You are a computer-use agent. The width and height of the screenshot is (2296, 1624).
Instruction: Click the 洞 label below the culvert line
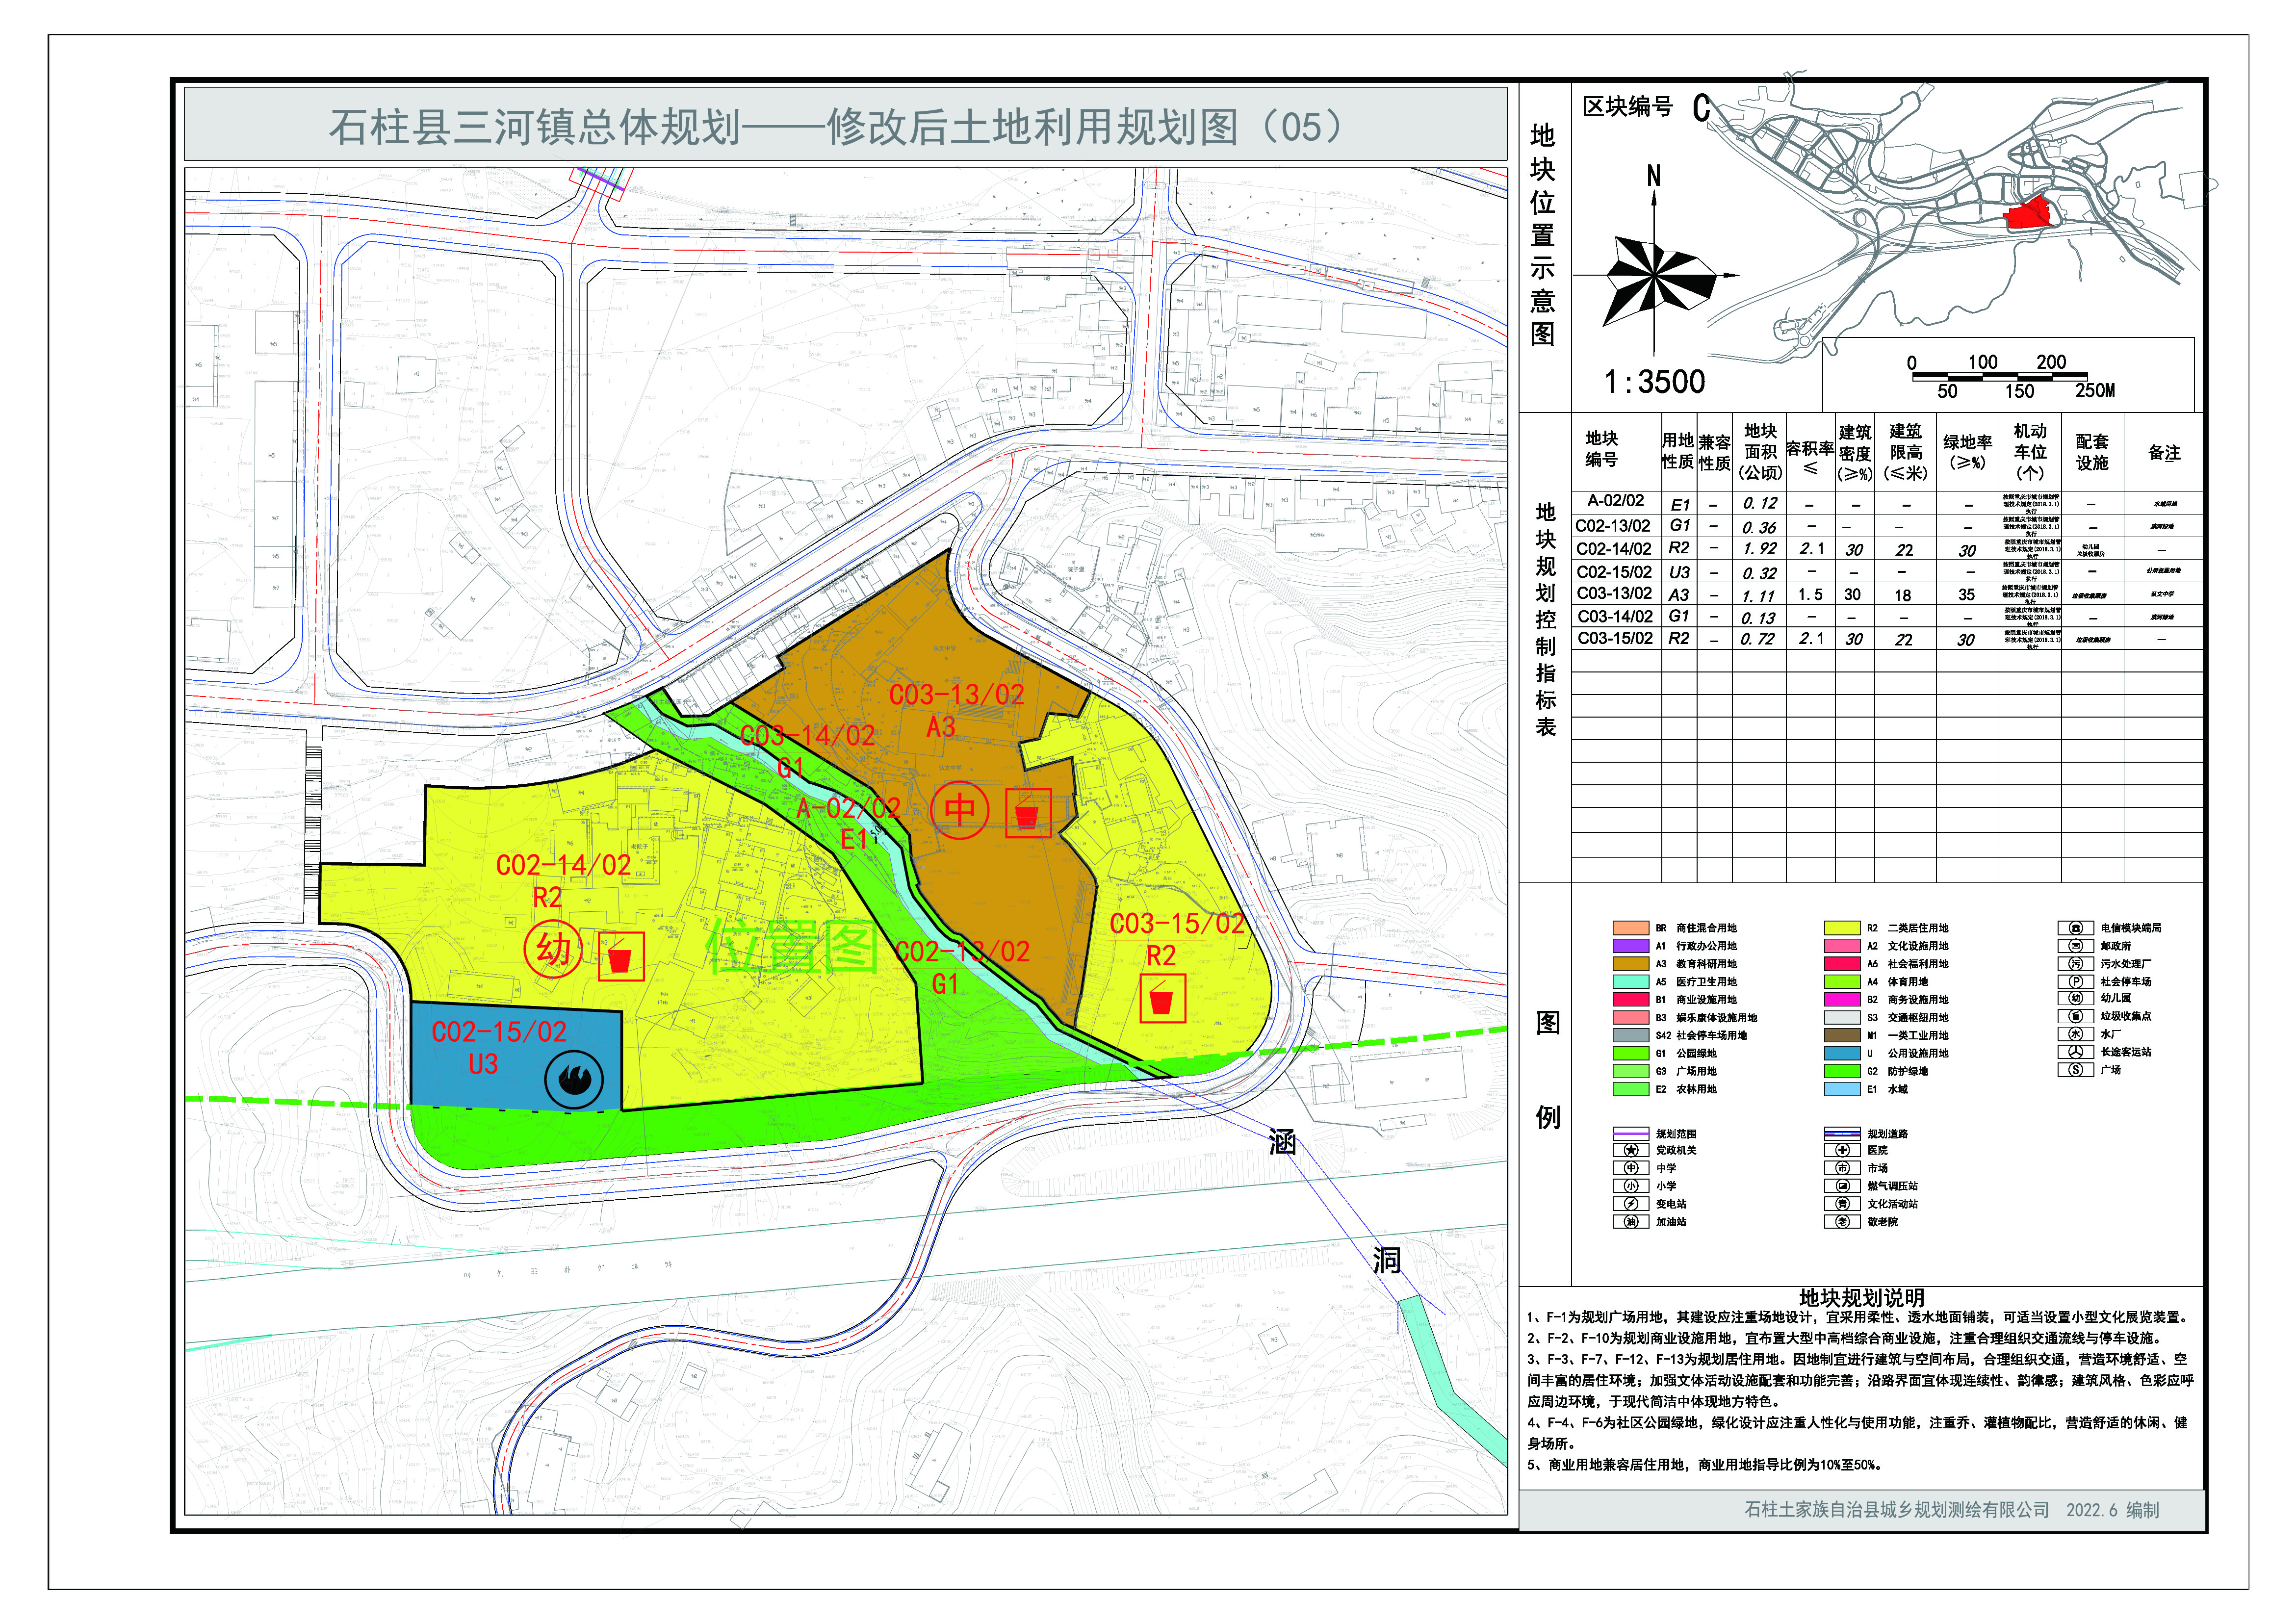(1386, 1260)
